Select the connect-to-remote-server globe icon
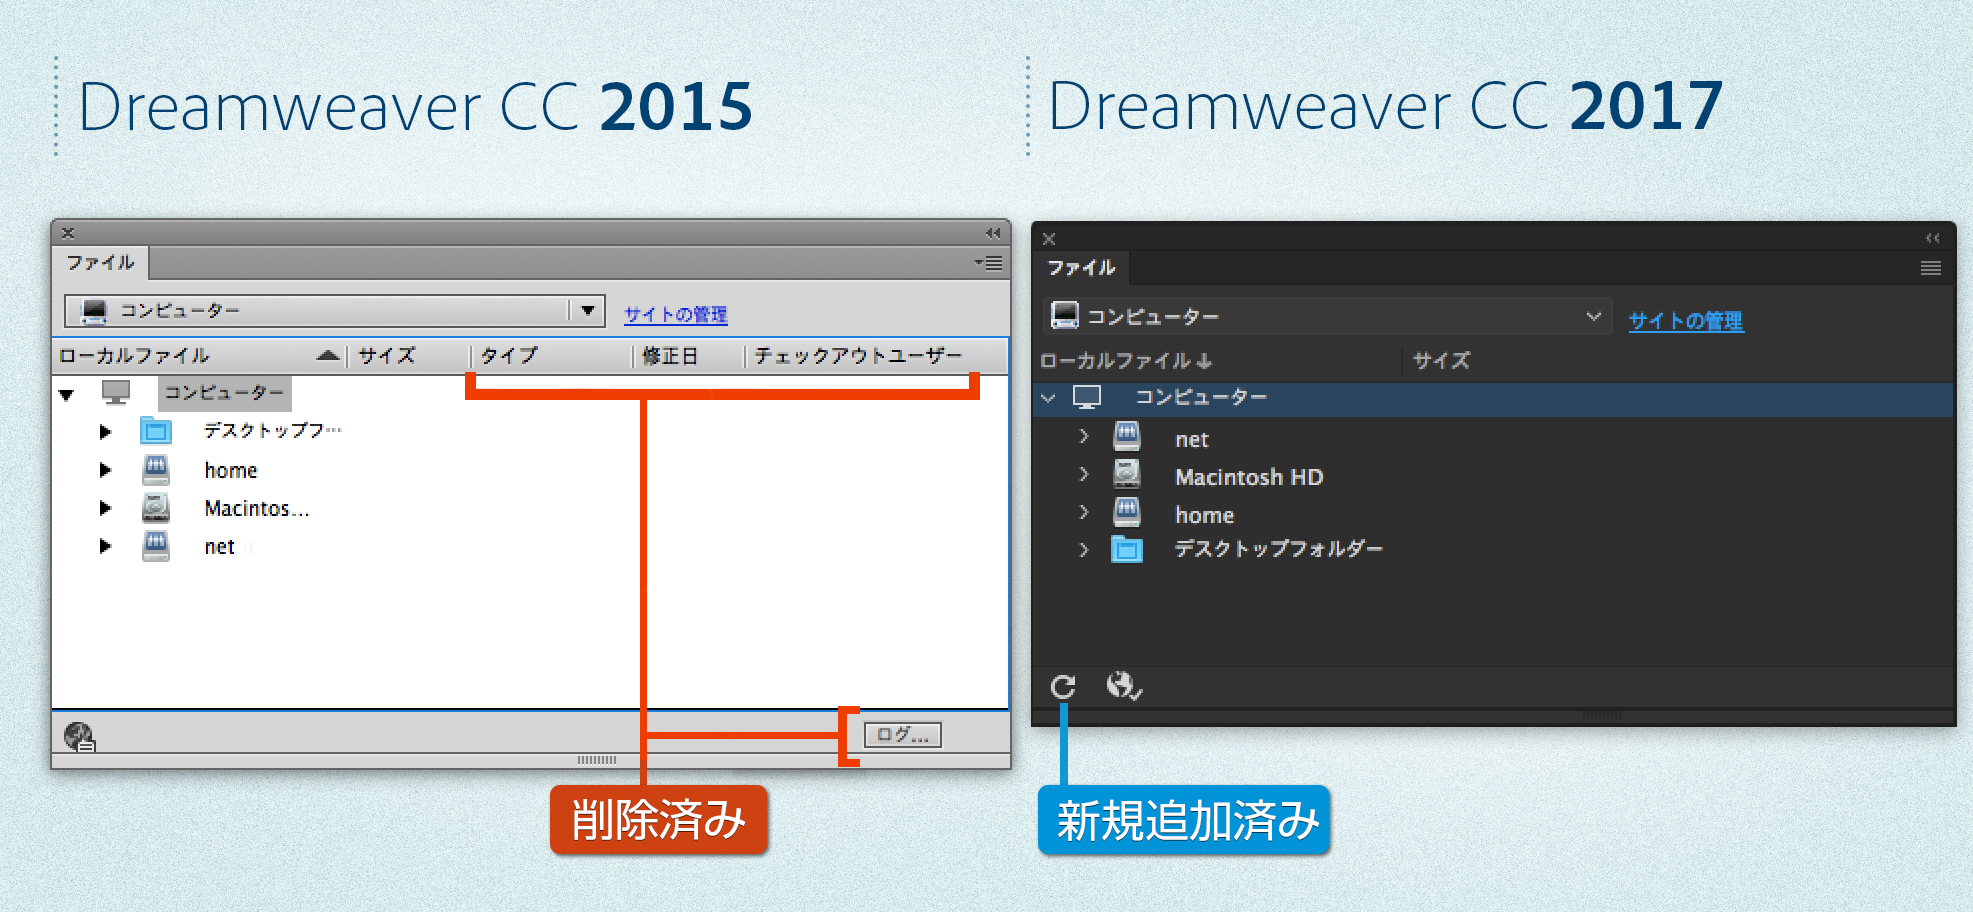 (x=1122, y=687)
